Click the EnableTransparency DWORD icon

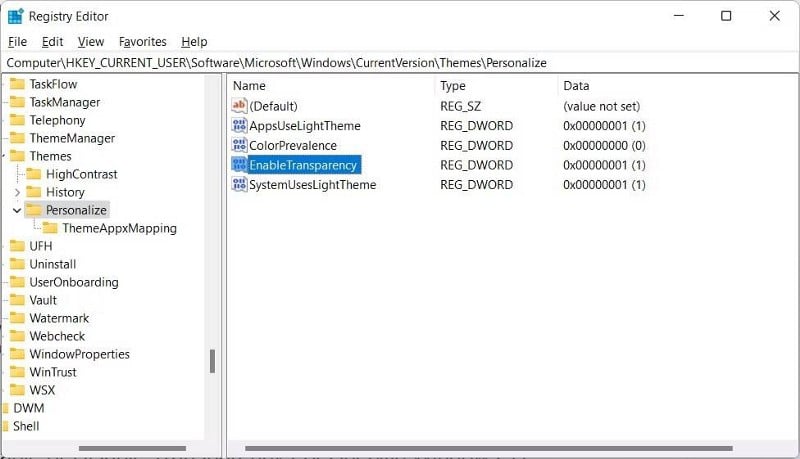point(239,165)
